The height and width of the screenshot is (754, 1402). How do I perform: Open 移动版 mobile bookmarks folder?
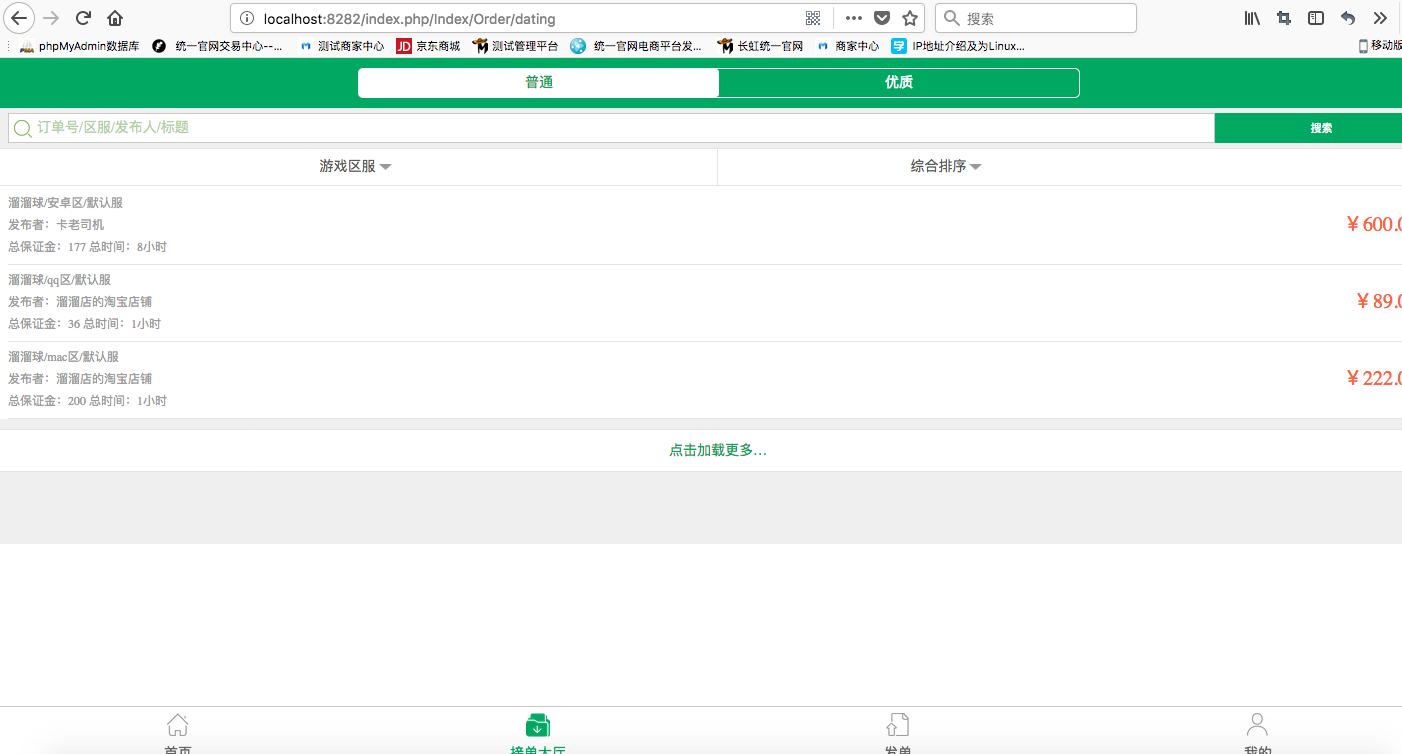coord(1380,46)
